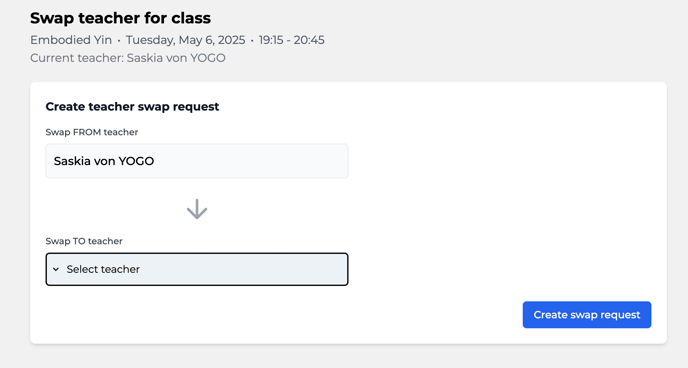Select the 'Select teacher' placeholder text
This screenshot has width=688, height=368.
pyautogui.click(x=103, y=269)
